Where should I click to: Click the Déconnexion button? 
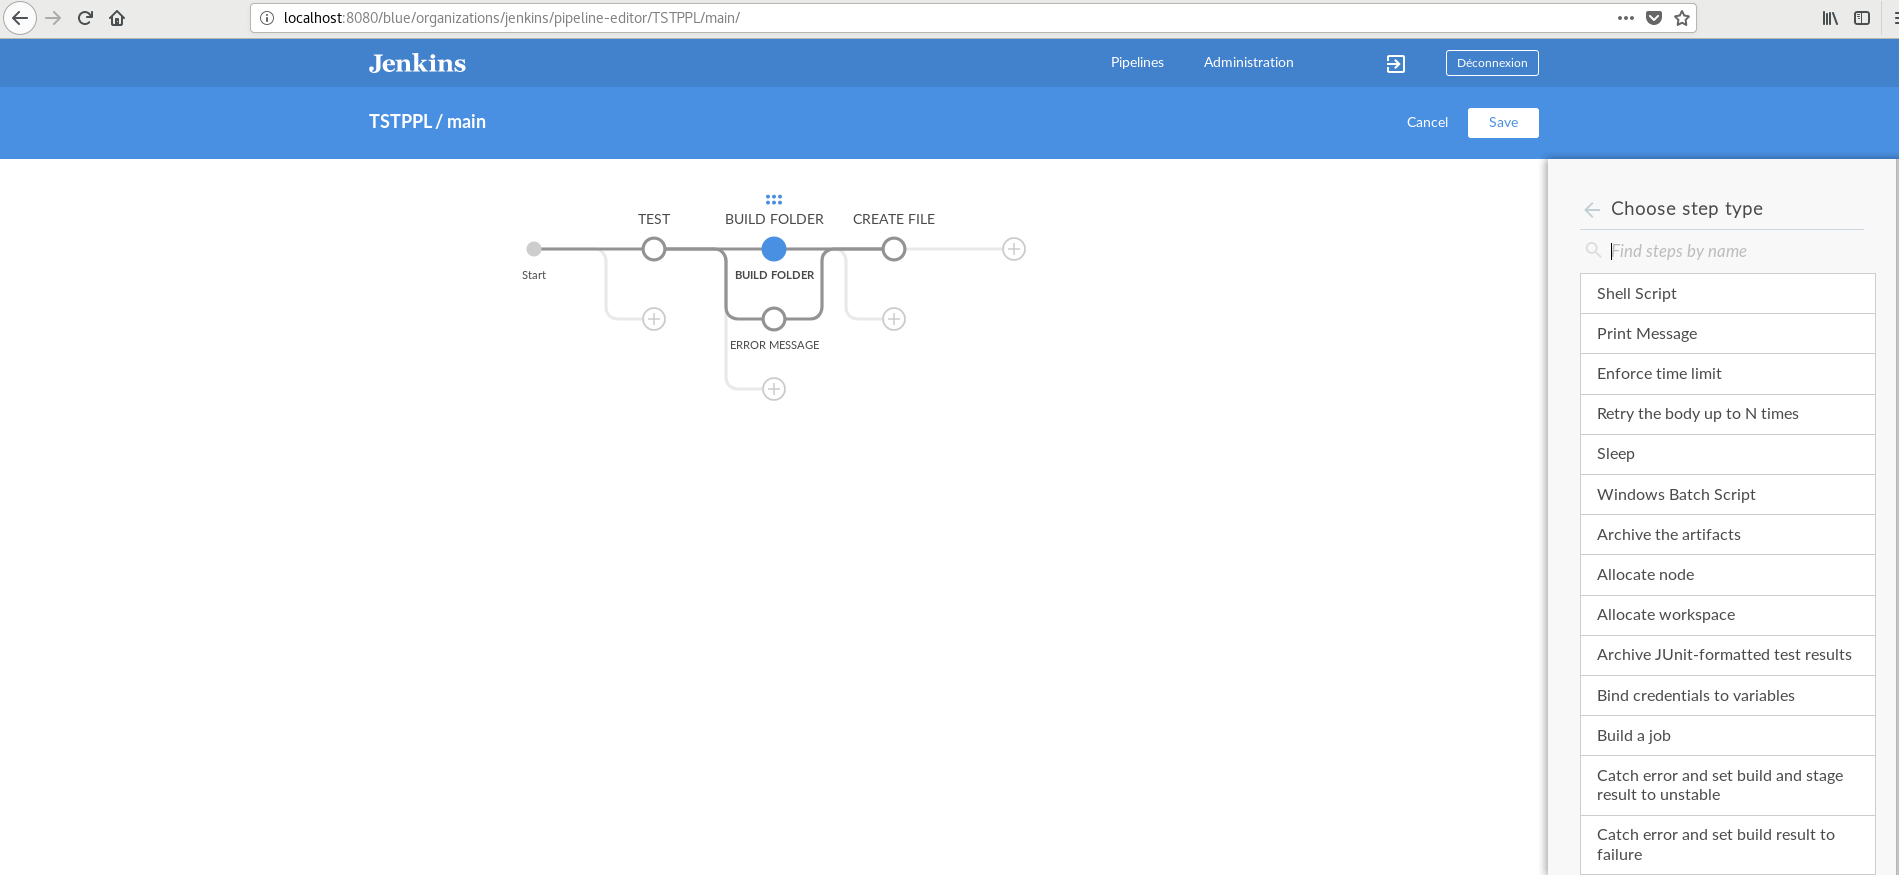pyautogui.click(x=1492, y=63)
